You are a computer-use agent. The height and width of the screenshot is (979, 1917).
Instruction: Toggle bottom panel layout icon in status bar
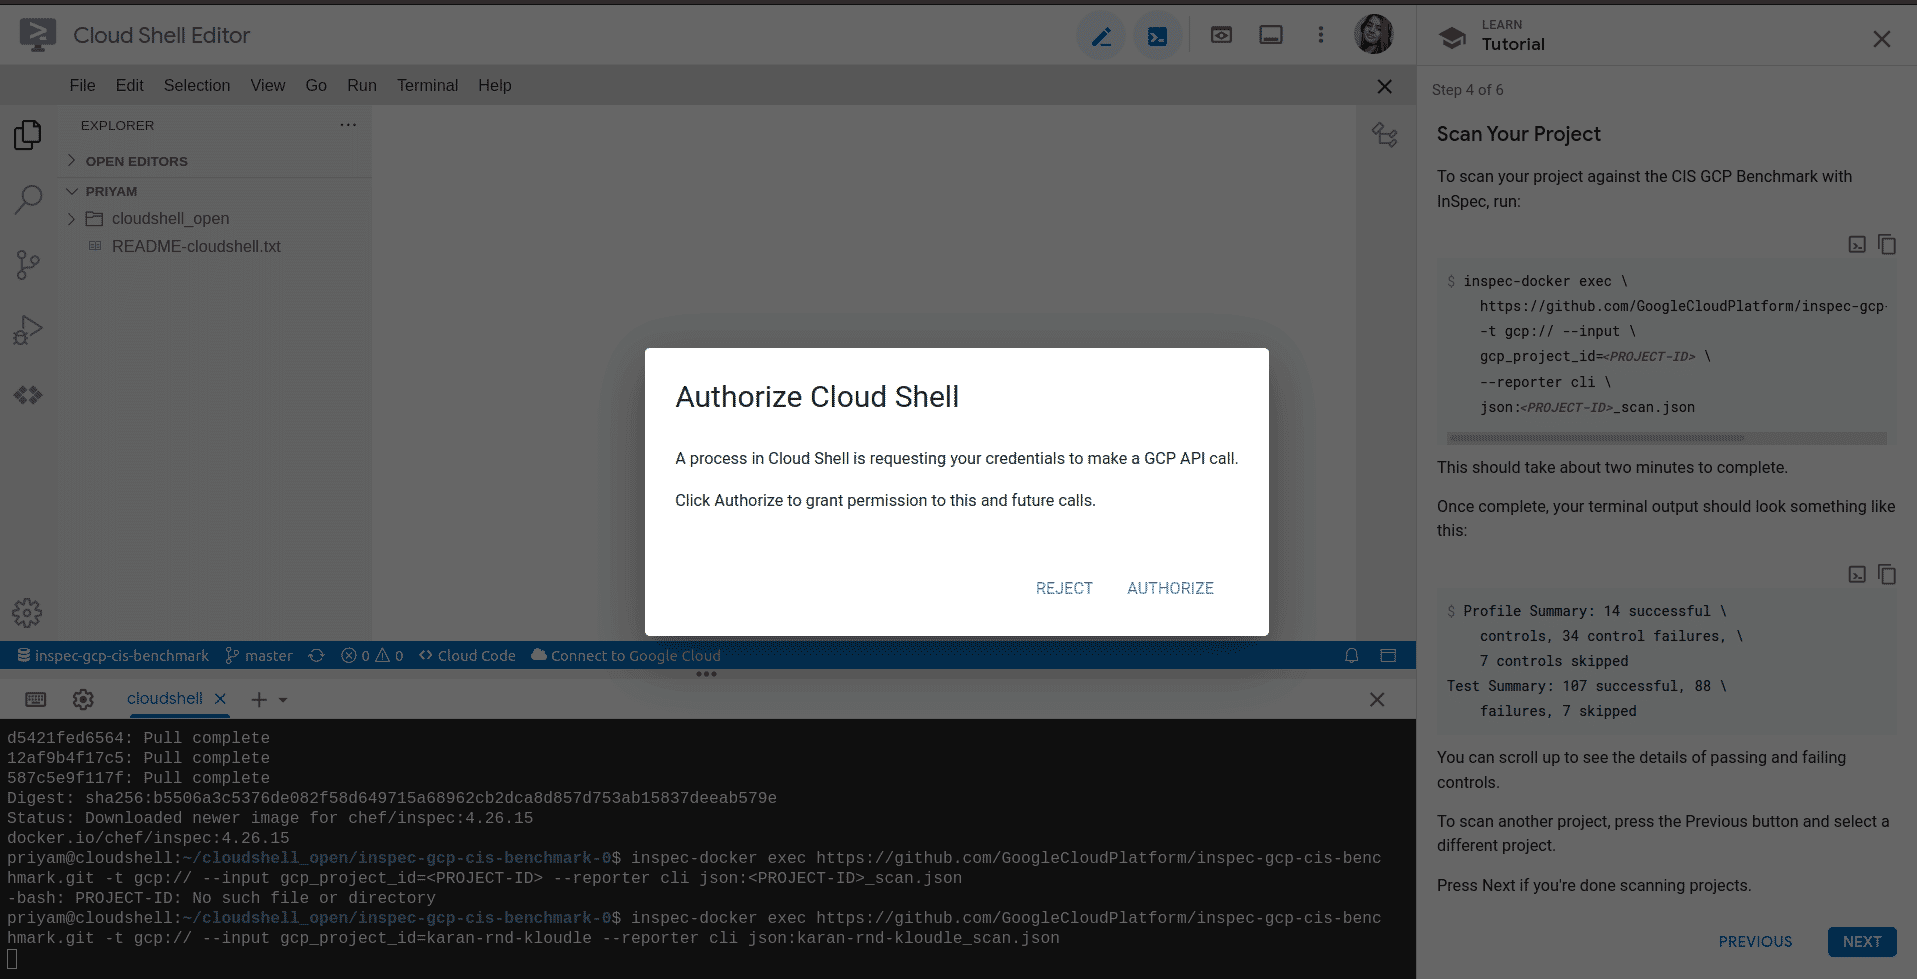click(1388, 655)
